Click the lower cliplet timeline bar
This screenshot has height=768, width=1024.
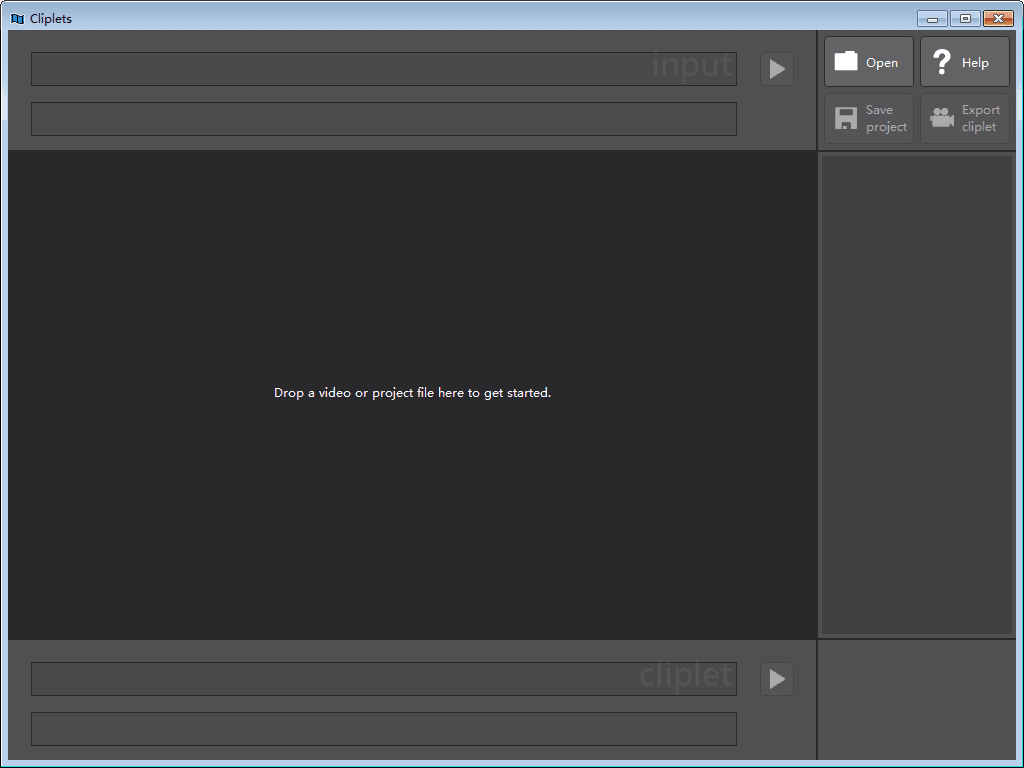click(x=383, y=729)
